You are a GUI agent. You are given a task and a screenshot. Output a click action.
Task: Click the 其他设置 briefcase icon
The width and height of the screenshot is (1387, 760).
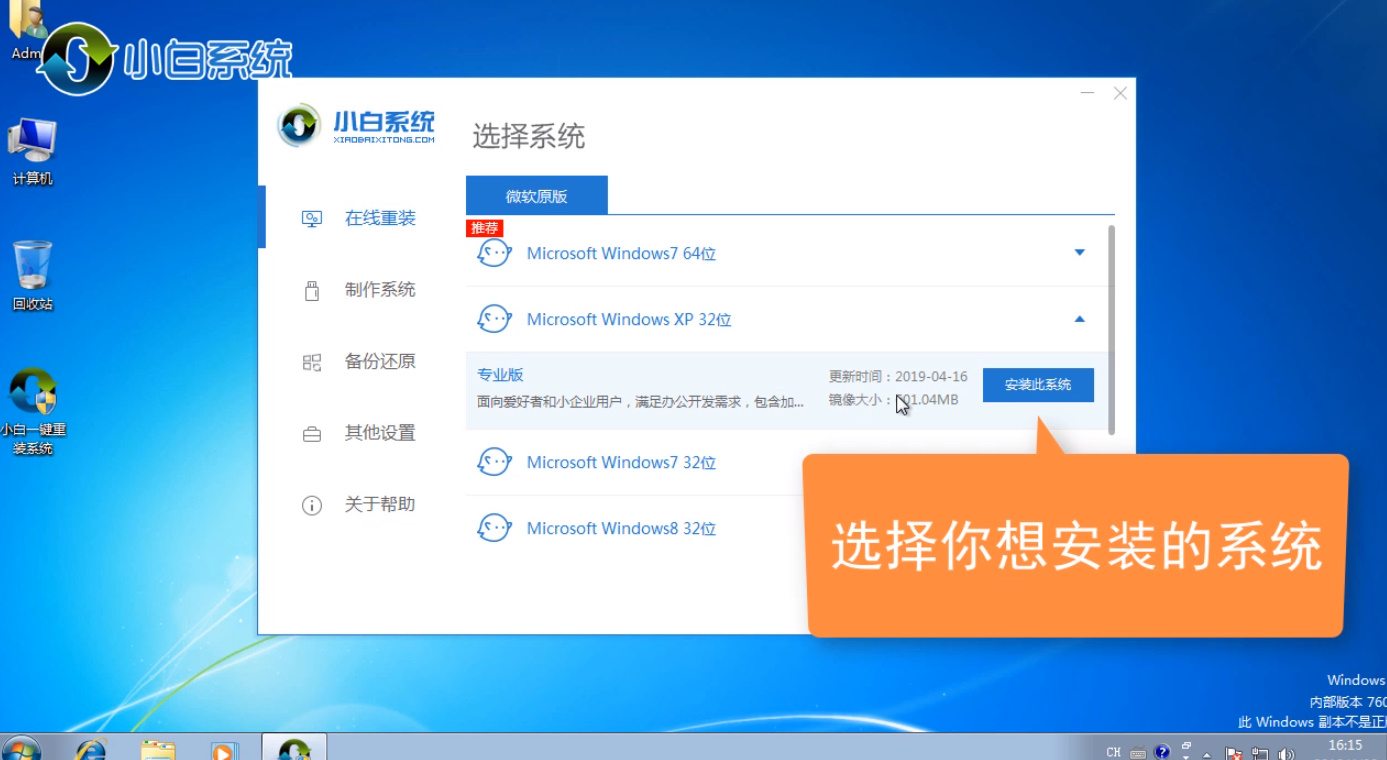[x=312, y=435]
